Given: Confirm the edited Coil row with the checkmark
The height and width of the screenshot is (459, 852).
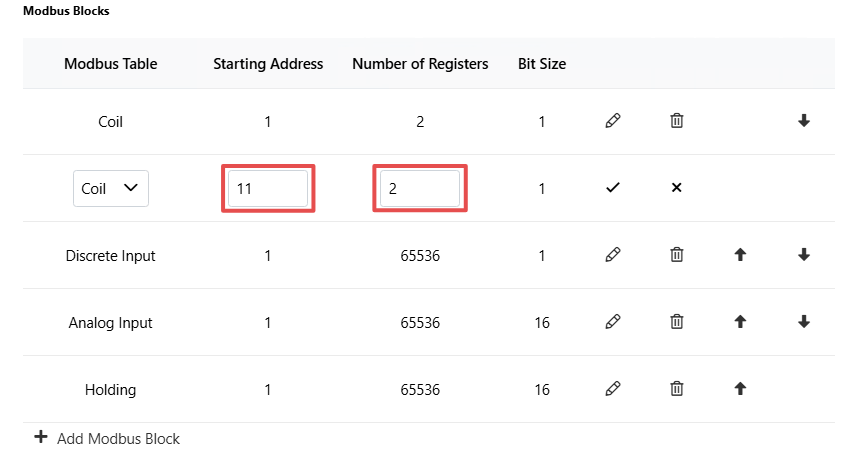Looking at the screenshot, I should (x=613, y=188).
